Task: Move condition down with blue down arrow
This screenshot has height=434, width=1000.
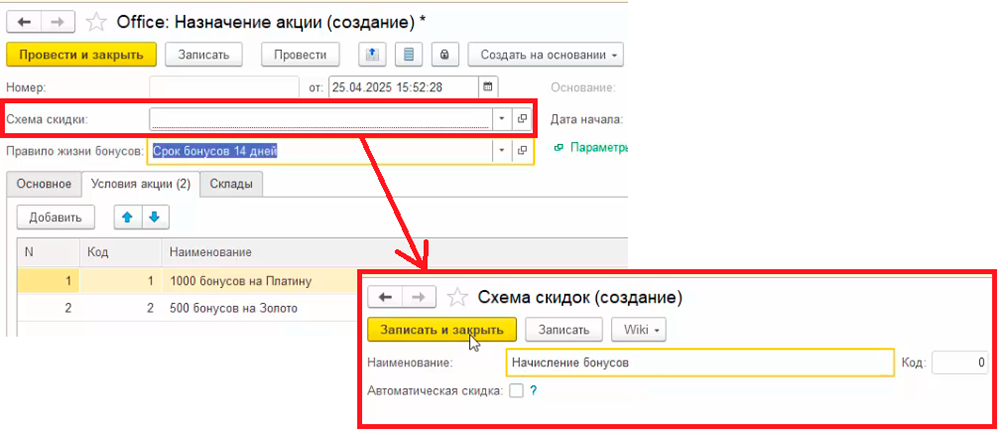Action: pos(155,217)
